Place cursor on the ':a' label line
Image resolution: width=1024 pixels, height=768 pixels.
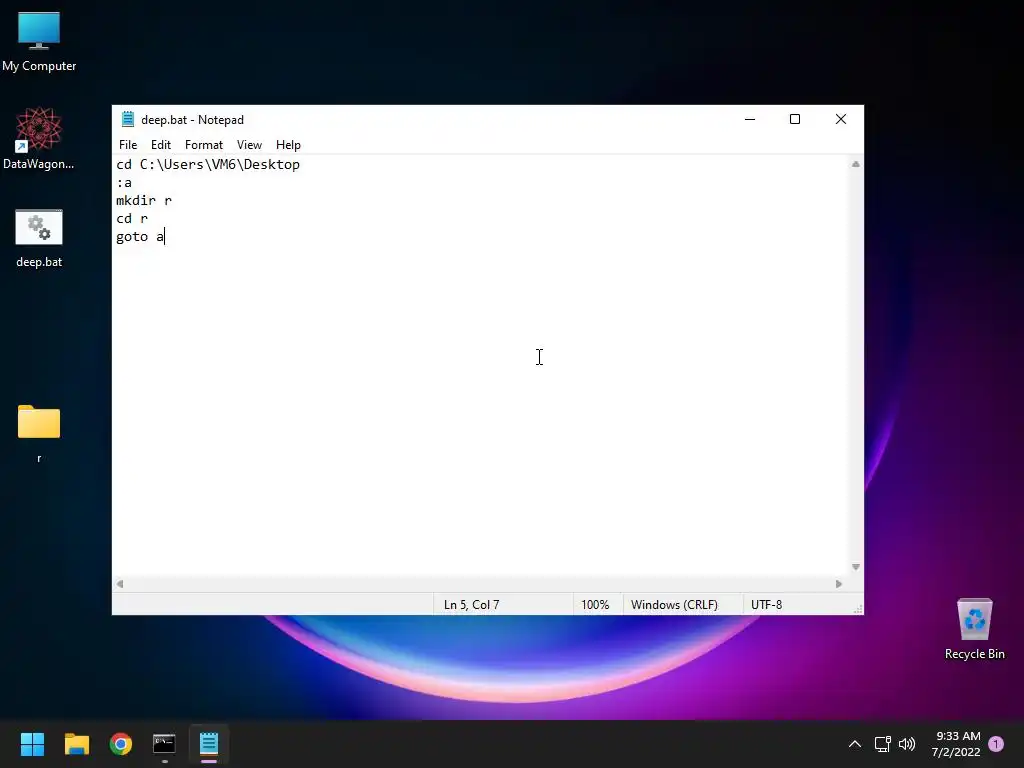click(124, 183)
